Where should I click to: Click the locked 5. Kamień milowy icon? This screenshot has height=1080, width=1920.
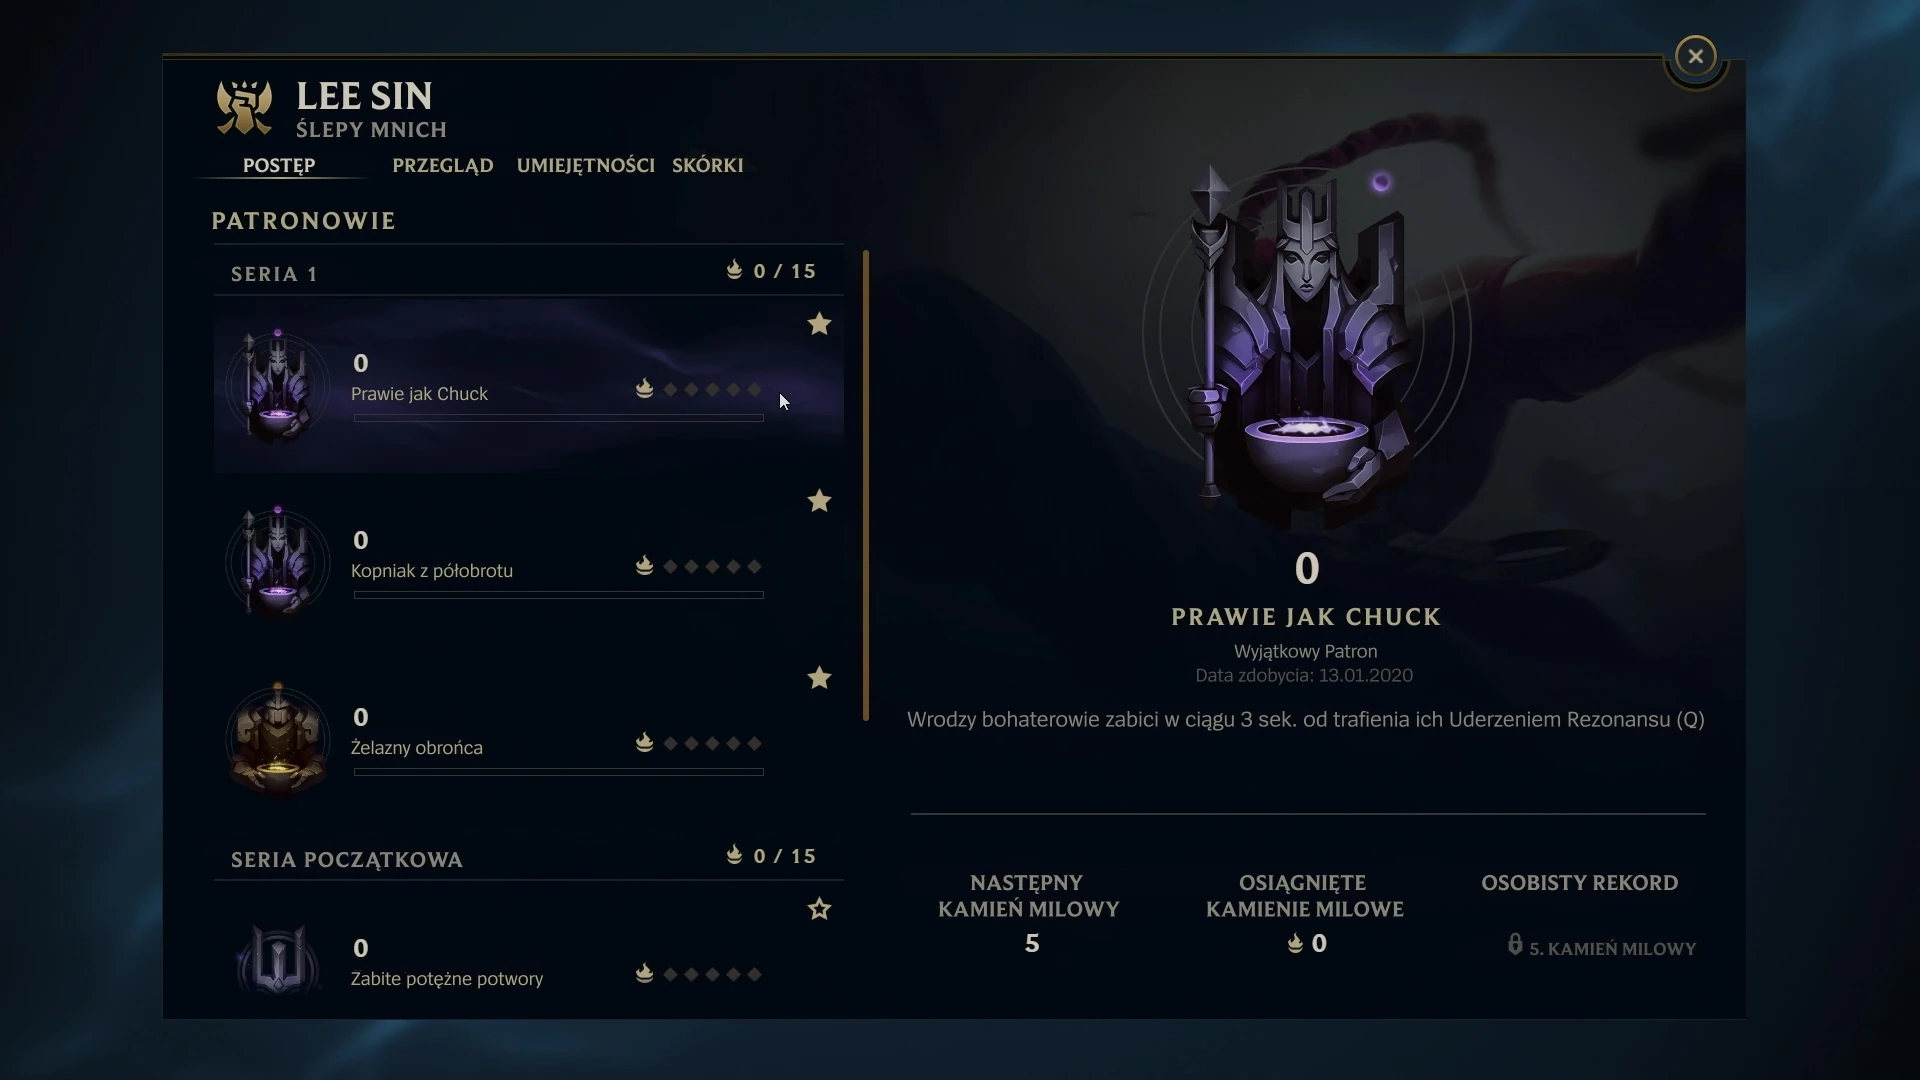(1515, 945)
